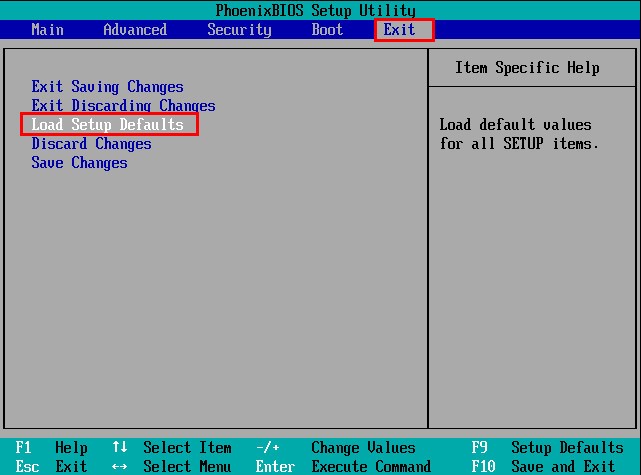Click the F1 Help key hint

pos(52,448)
